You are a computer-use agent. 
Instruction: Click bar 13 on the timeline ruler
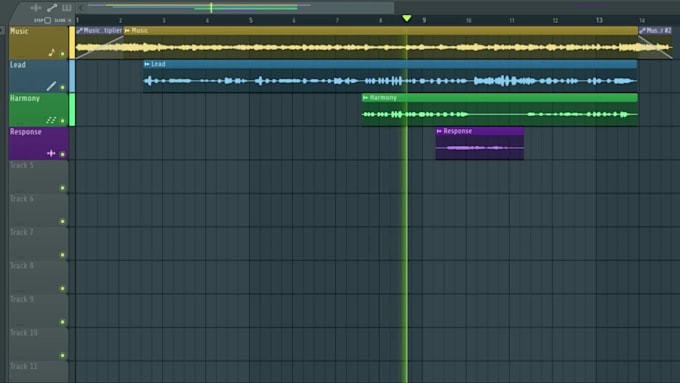(x=599, y=20)
